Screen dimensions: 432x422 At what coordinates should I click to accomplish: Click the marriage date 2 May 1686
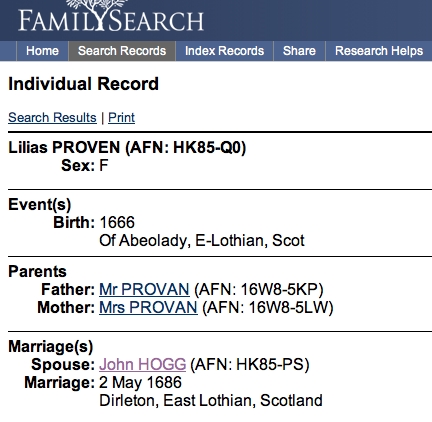click(x=140, y=382)
